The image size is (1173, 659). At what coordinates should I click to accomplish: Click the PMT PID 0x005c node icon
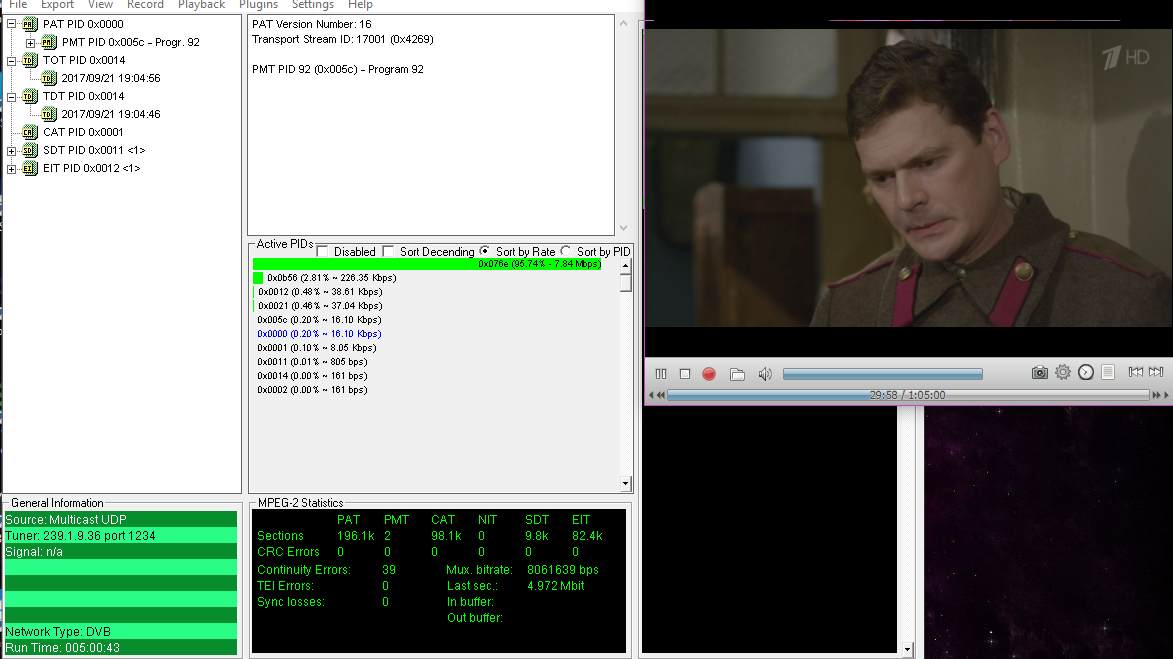click(49, 43)
